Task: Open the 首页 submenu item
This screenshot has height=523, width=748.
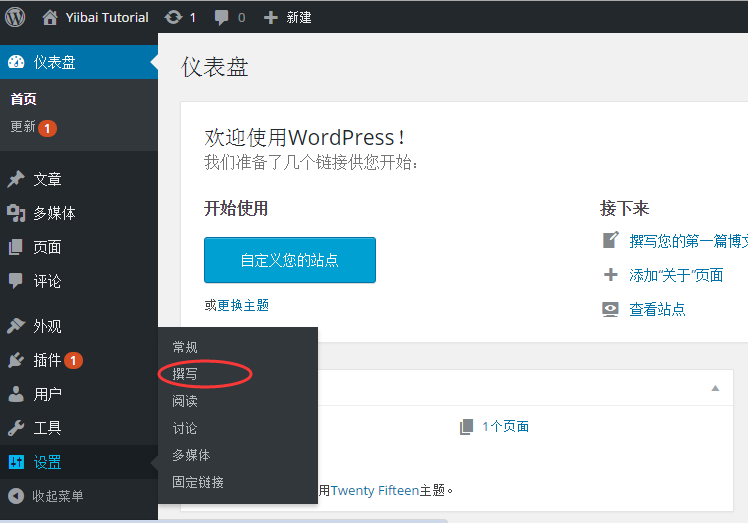Action: point(23,99)
